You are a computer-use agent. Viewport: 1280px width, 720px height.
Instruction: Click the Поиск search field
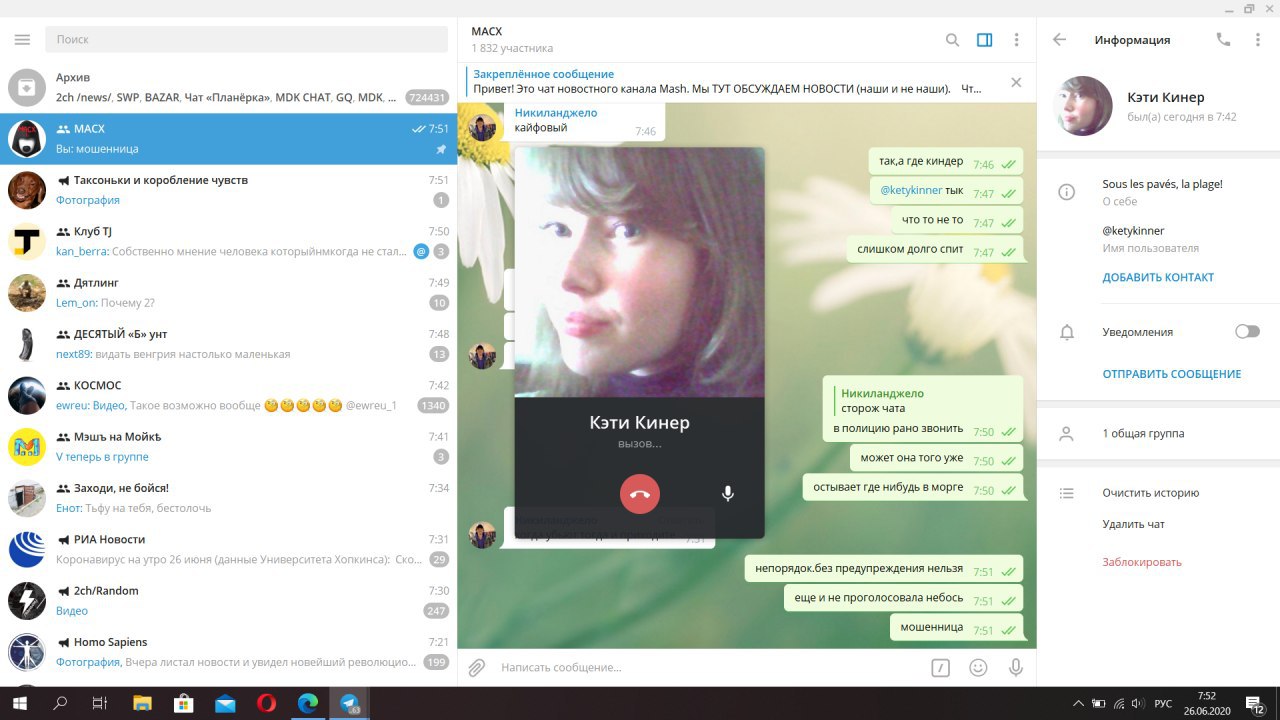[x=246, y=39]
